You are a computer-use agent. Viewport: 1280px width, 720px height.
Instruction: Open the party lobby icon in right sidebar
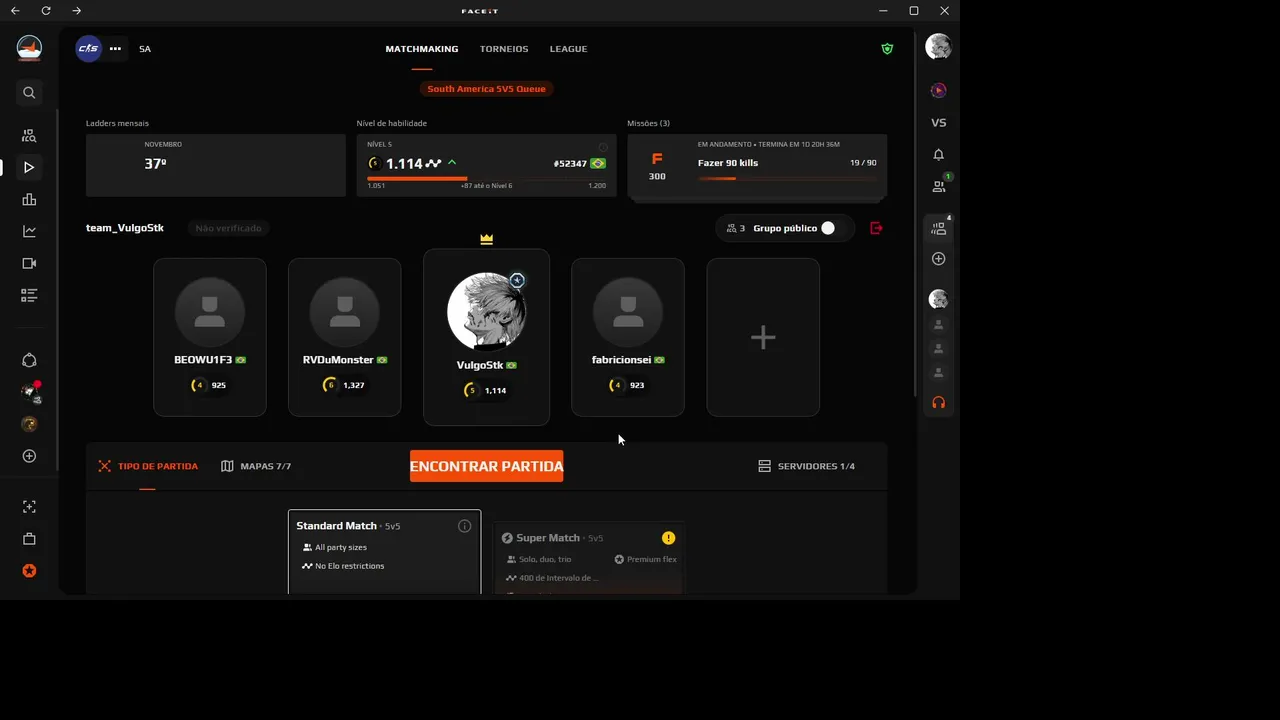tap(939, 227)
